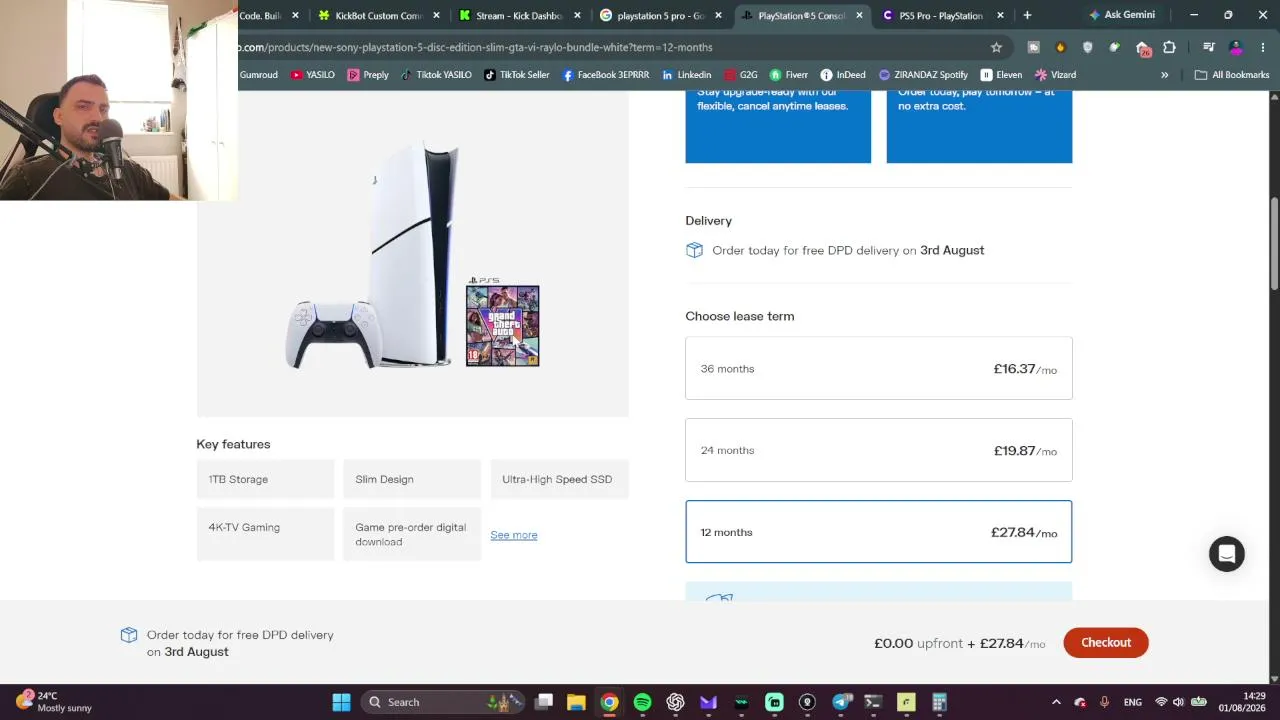Open the weather widget showing 24°C

[x=55, y=702]
